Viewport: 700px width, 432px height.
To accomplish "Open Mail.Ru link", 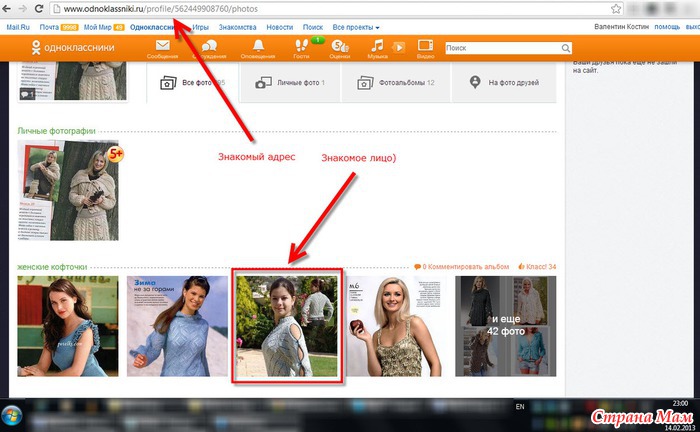I will point(18,27).
